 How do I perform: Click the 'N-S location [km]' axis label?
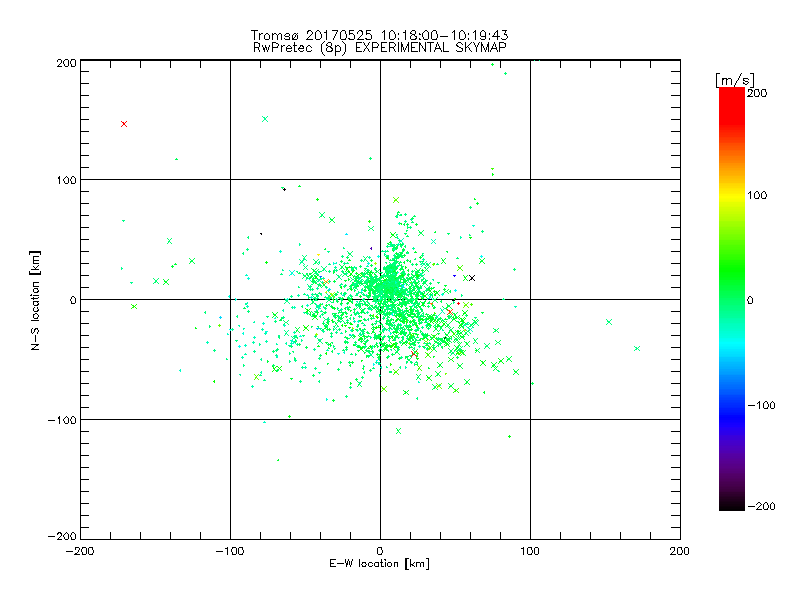(x=35, y=300)
